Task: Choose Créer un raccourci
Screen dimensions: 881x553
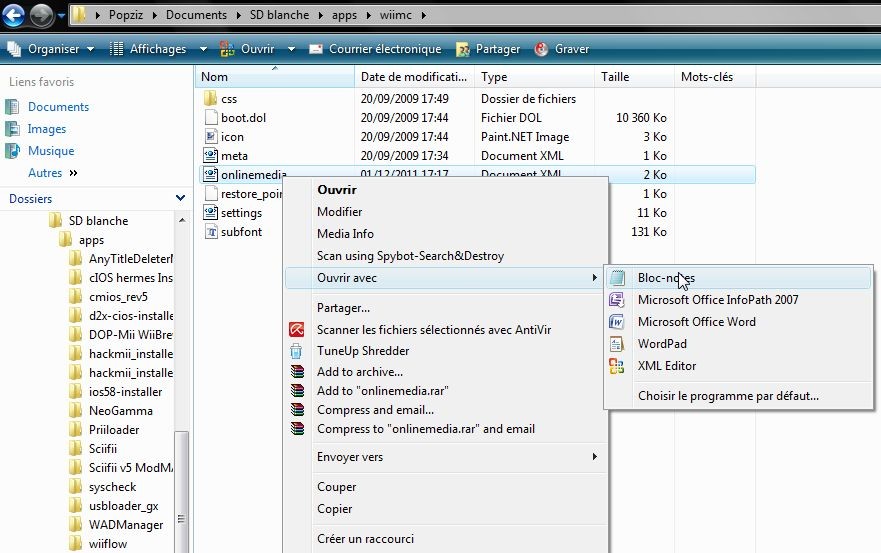Action: 447,538
